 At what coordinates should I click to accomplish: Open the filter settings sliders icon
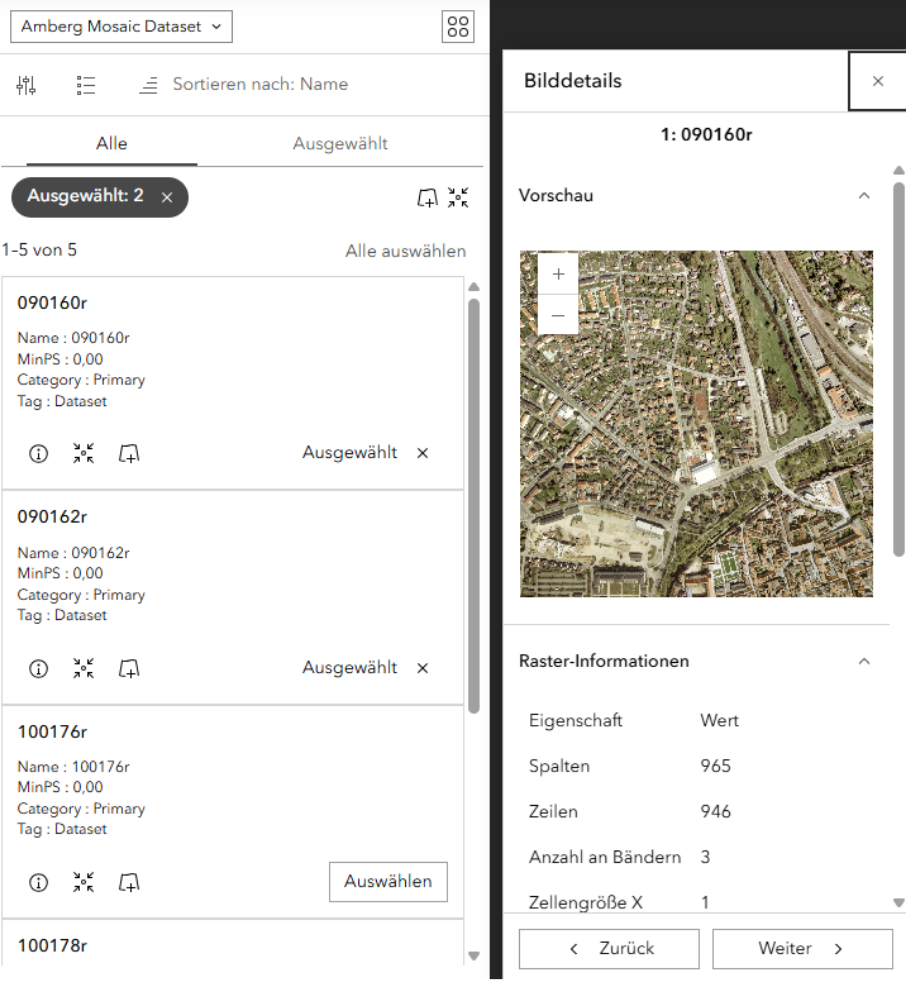(x=26, y=85)
